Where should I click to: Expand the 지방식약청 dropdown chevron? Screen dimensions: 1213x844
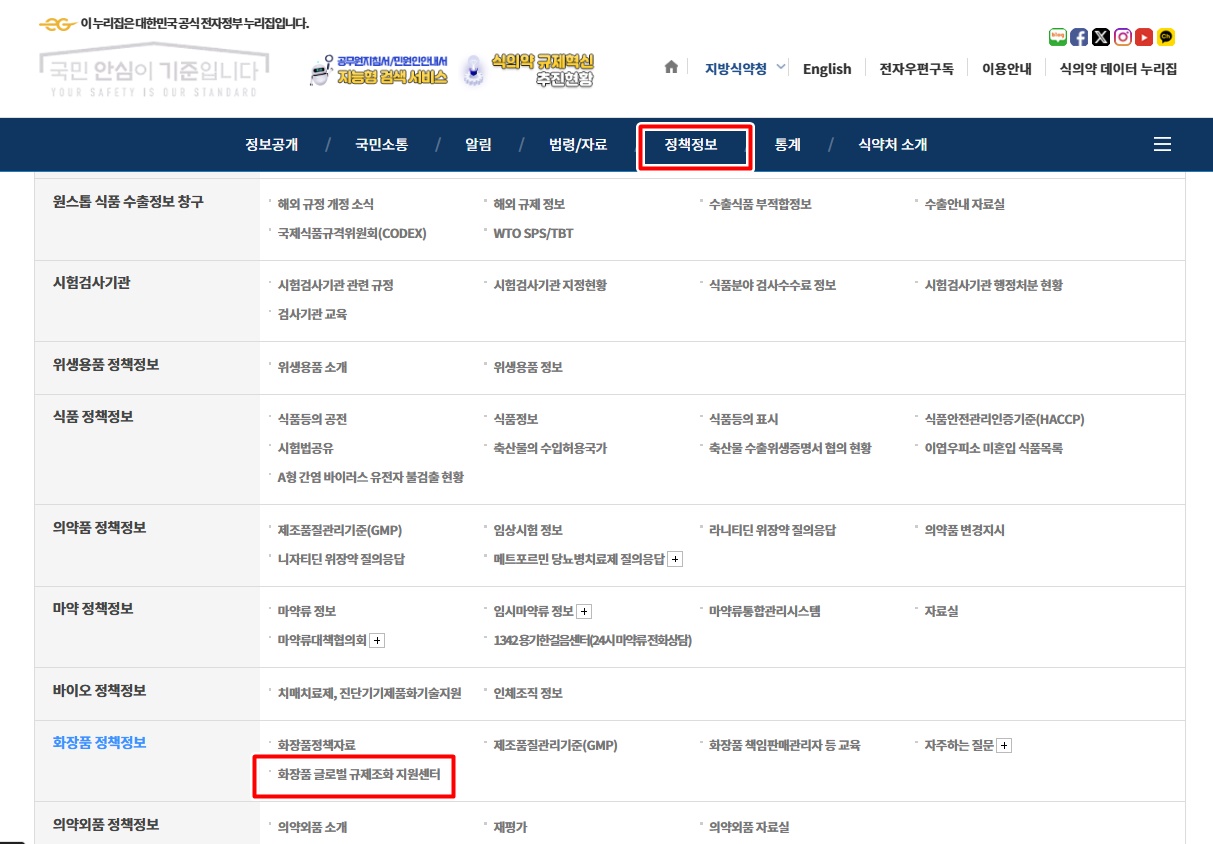783,68
